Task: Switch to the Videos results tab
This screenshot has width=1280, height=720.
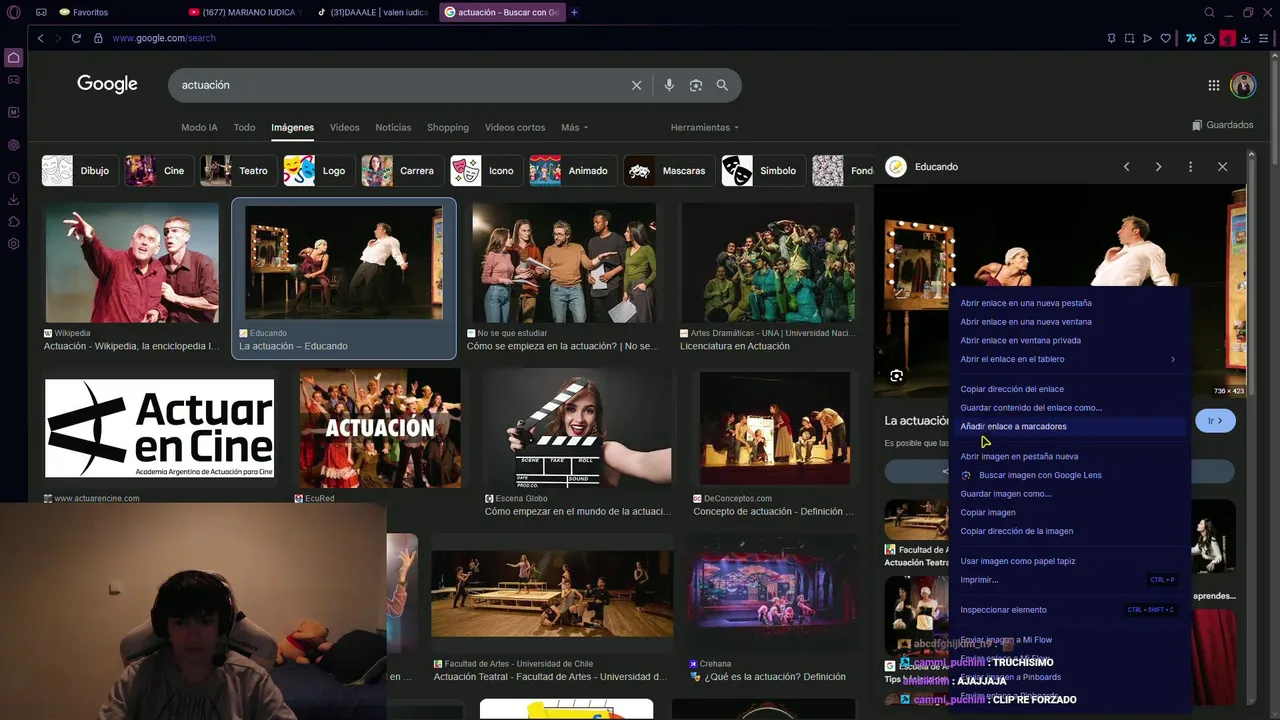Action: pos(344,128)
